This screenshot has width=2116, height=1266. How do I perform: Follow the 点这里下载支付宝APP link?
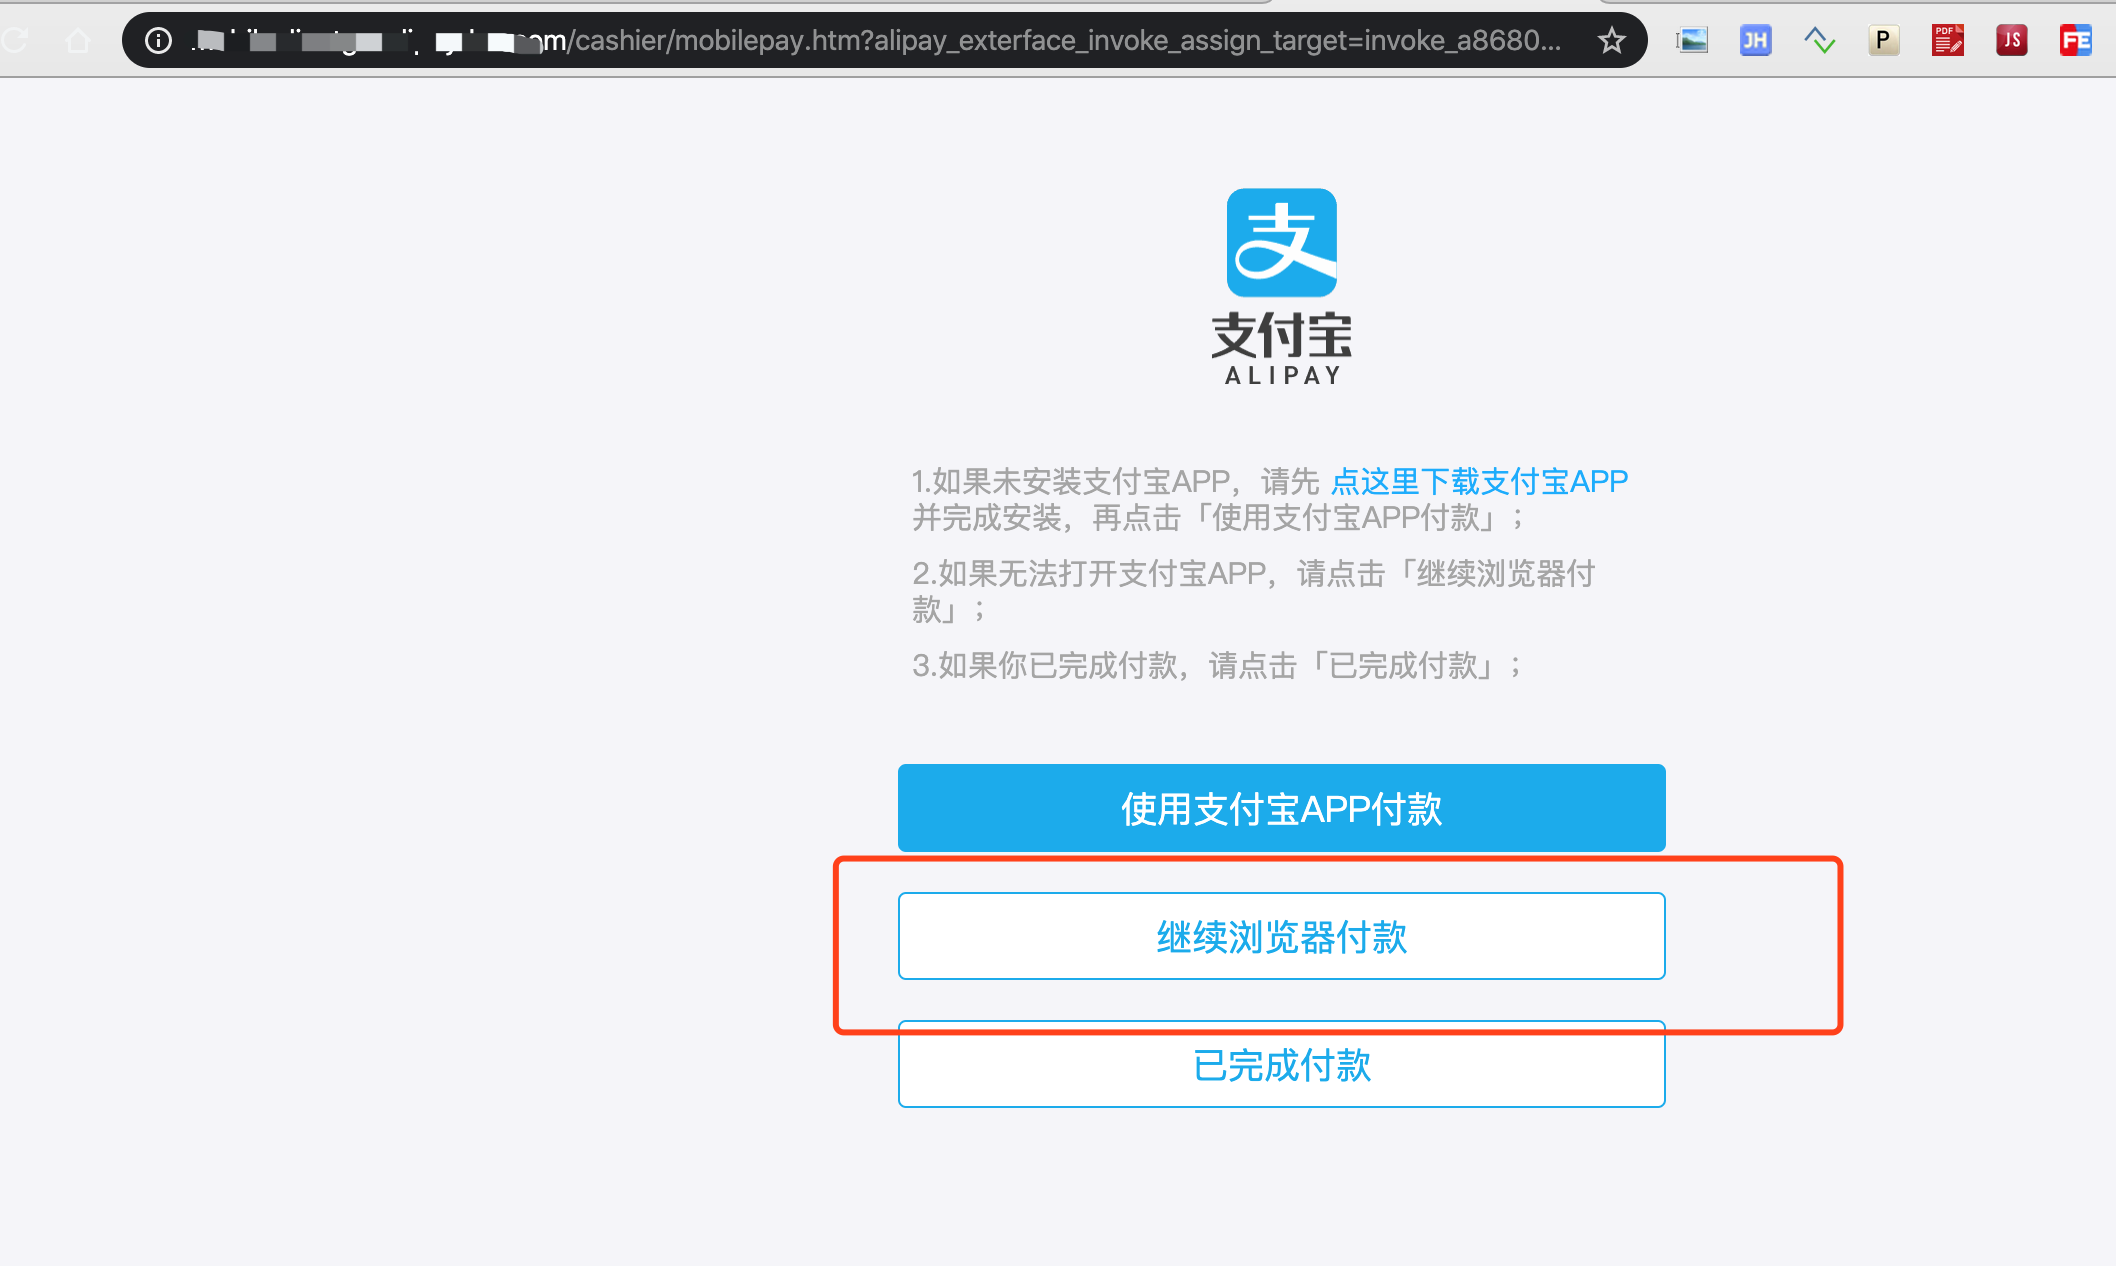(1479, 482)
